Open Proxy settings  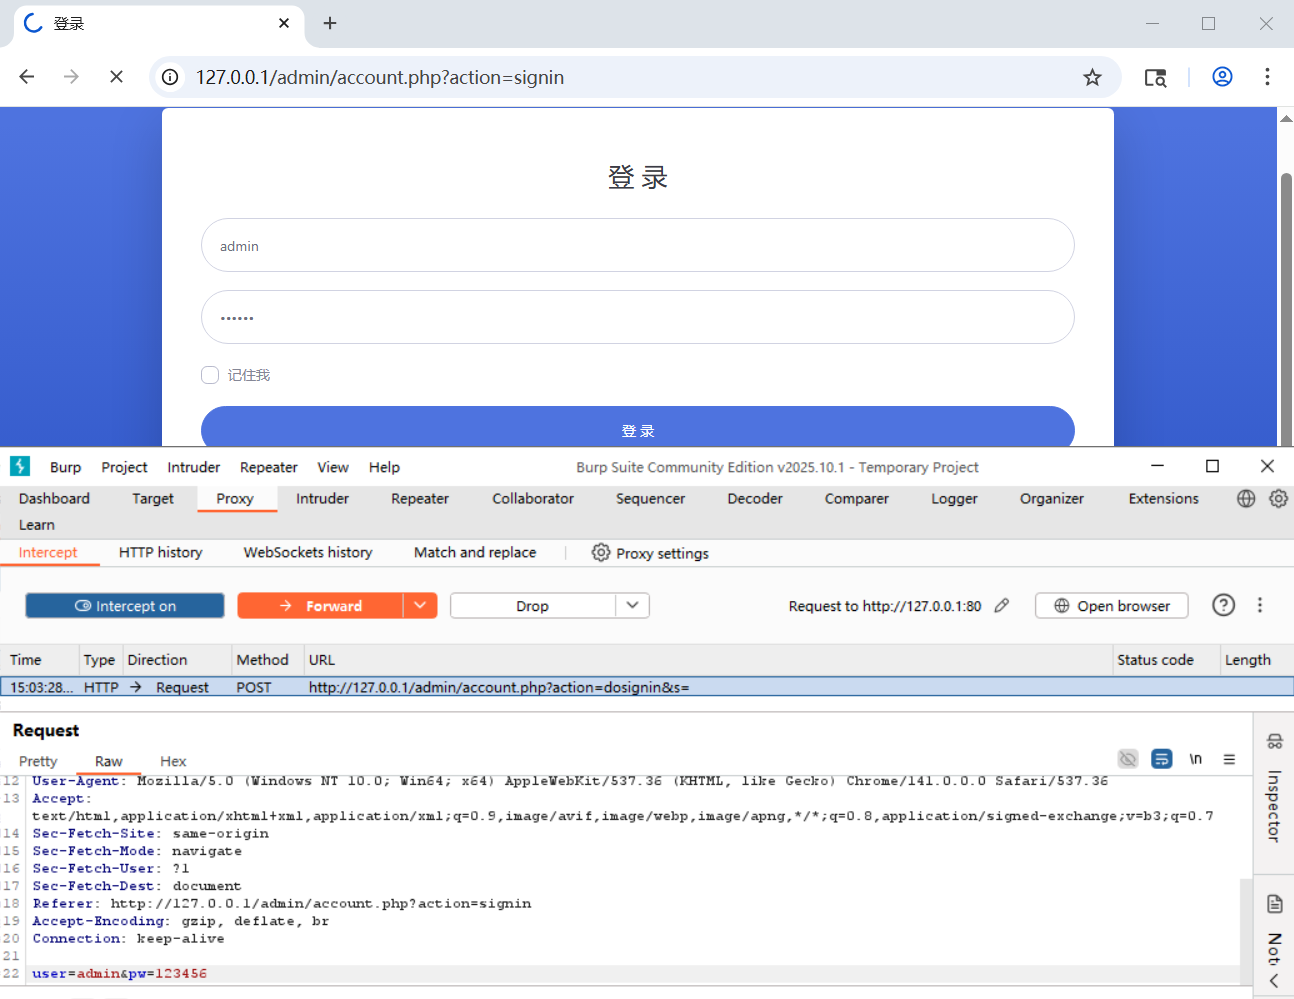click(x=650, y=553)
